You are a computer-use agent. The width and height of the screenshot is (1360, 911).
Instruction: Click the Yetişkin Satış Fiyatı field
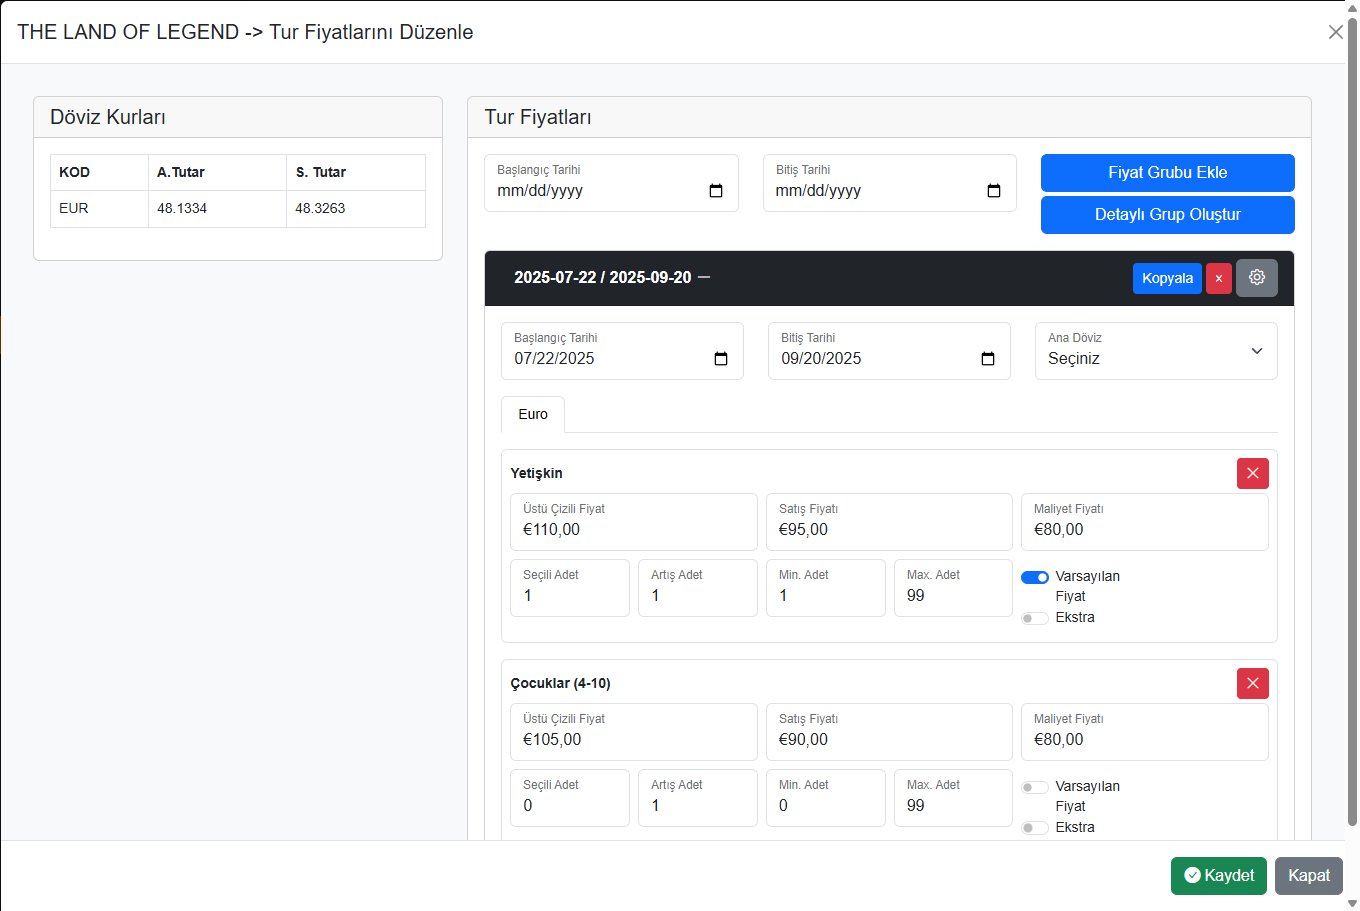click(888, 529)
